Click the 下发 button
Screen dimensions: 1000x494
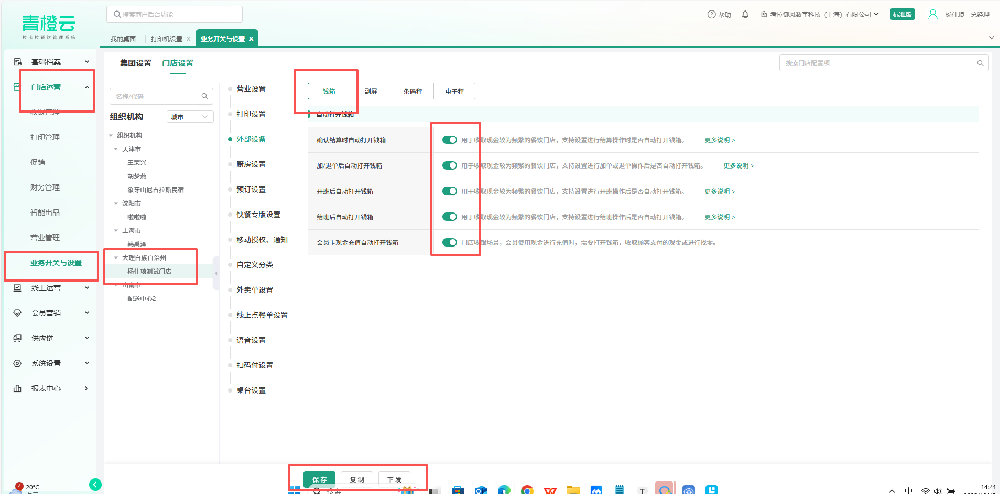394,479
